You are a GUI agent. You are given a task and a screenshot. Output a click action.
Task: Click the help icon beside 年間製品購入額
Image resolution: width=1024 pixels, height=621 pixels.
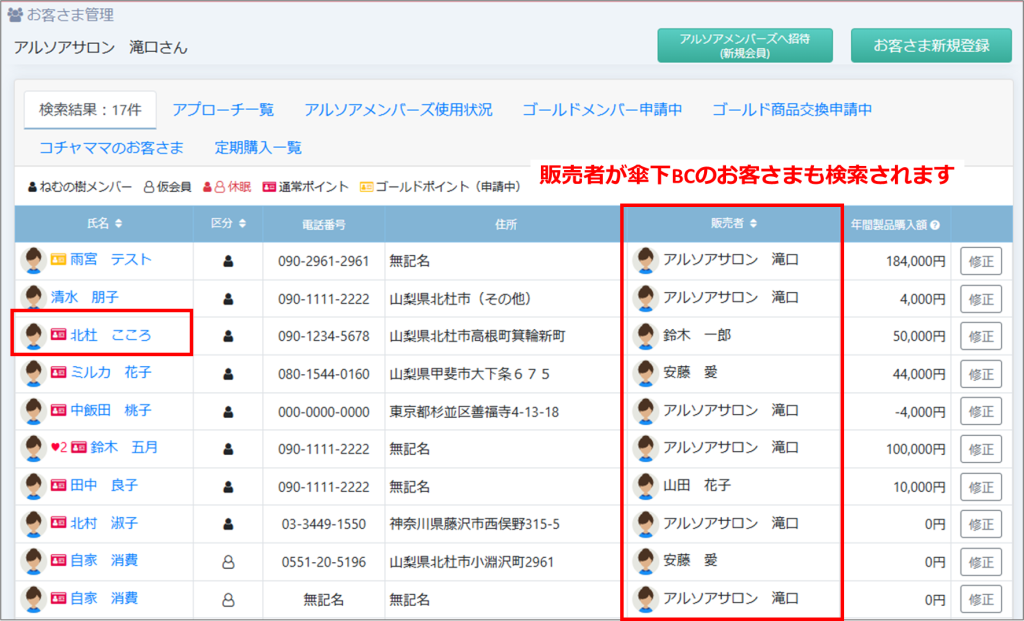[935, 225]
